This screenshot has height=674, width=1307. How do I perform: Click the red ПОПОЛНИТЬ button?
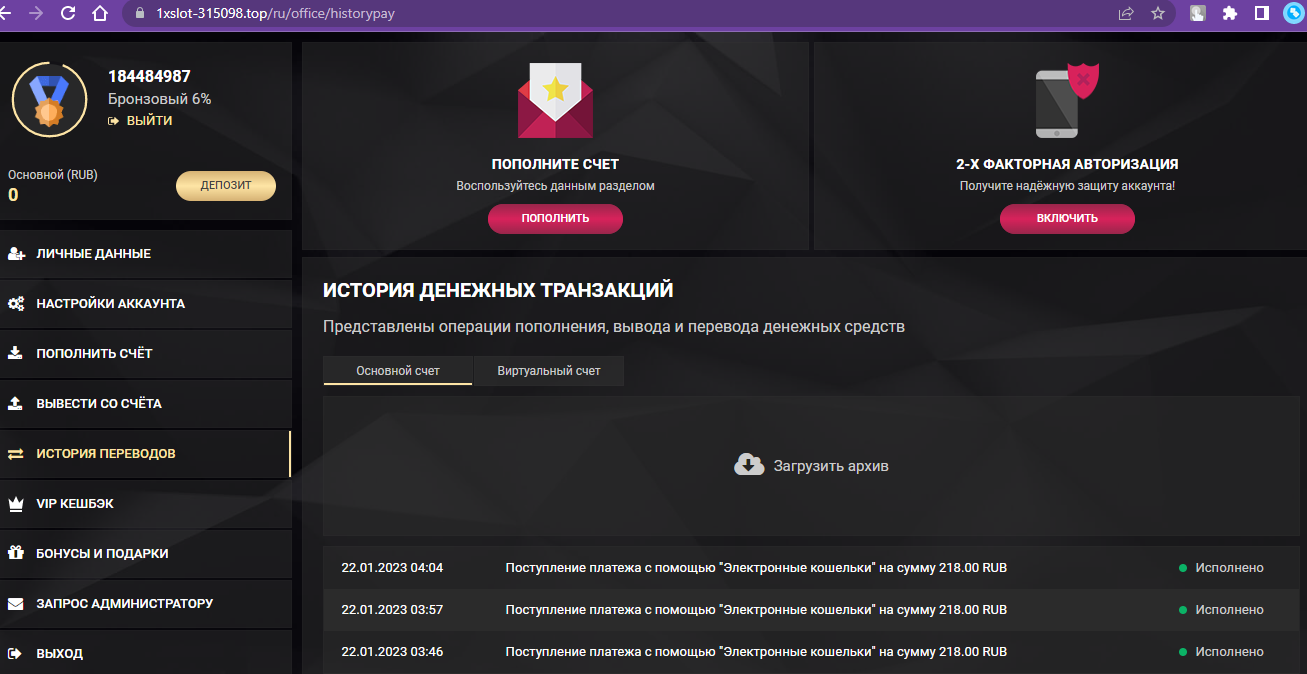point(555,218)
